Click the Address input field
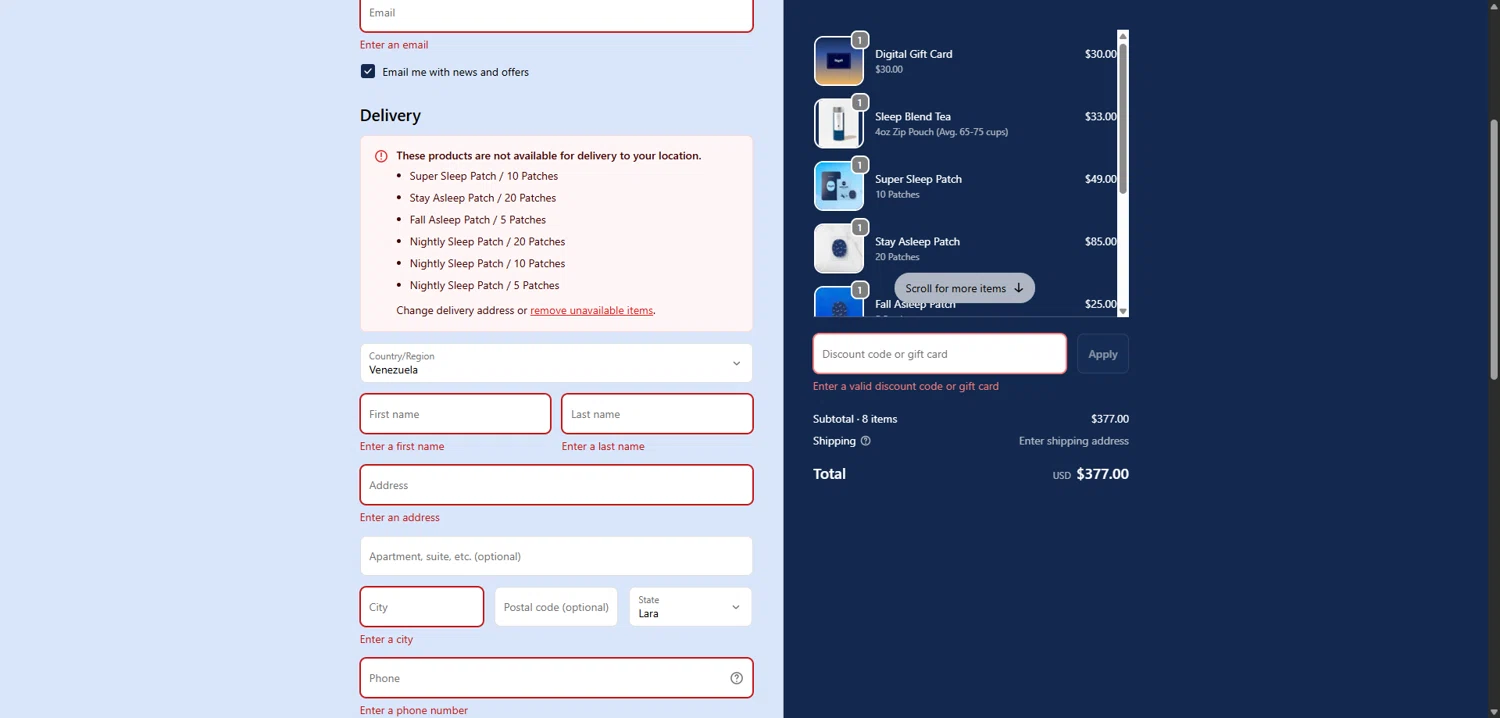1500x718 pixels. 556,485
